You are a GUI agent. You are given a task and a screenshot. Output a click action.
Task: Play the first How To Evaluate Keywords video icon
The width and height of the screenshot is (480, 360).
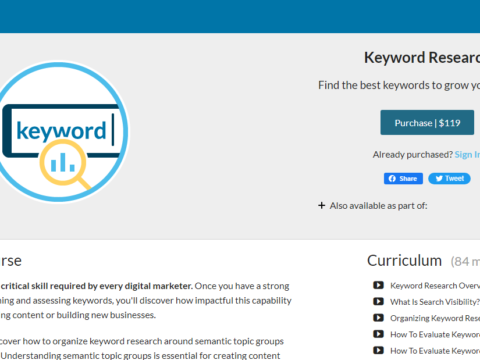tap(378, 334)
